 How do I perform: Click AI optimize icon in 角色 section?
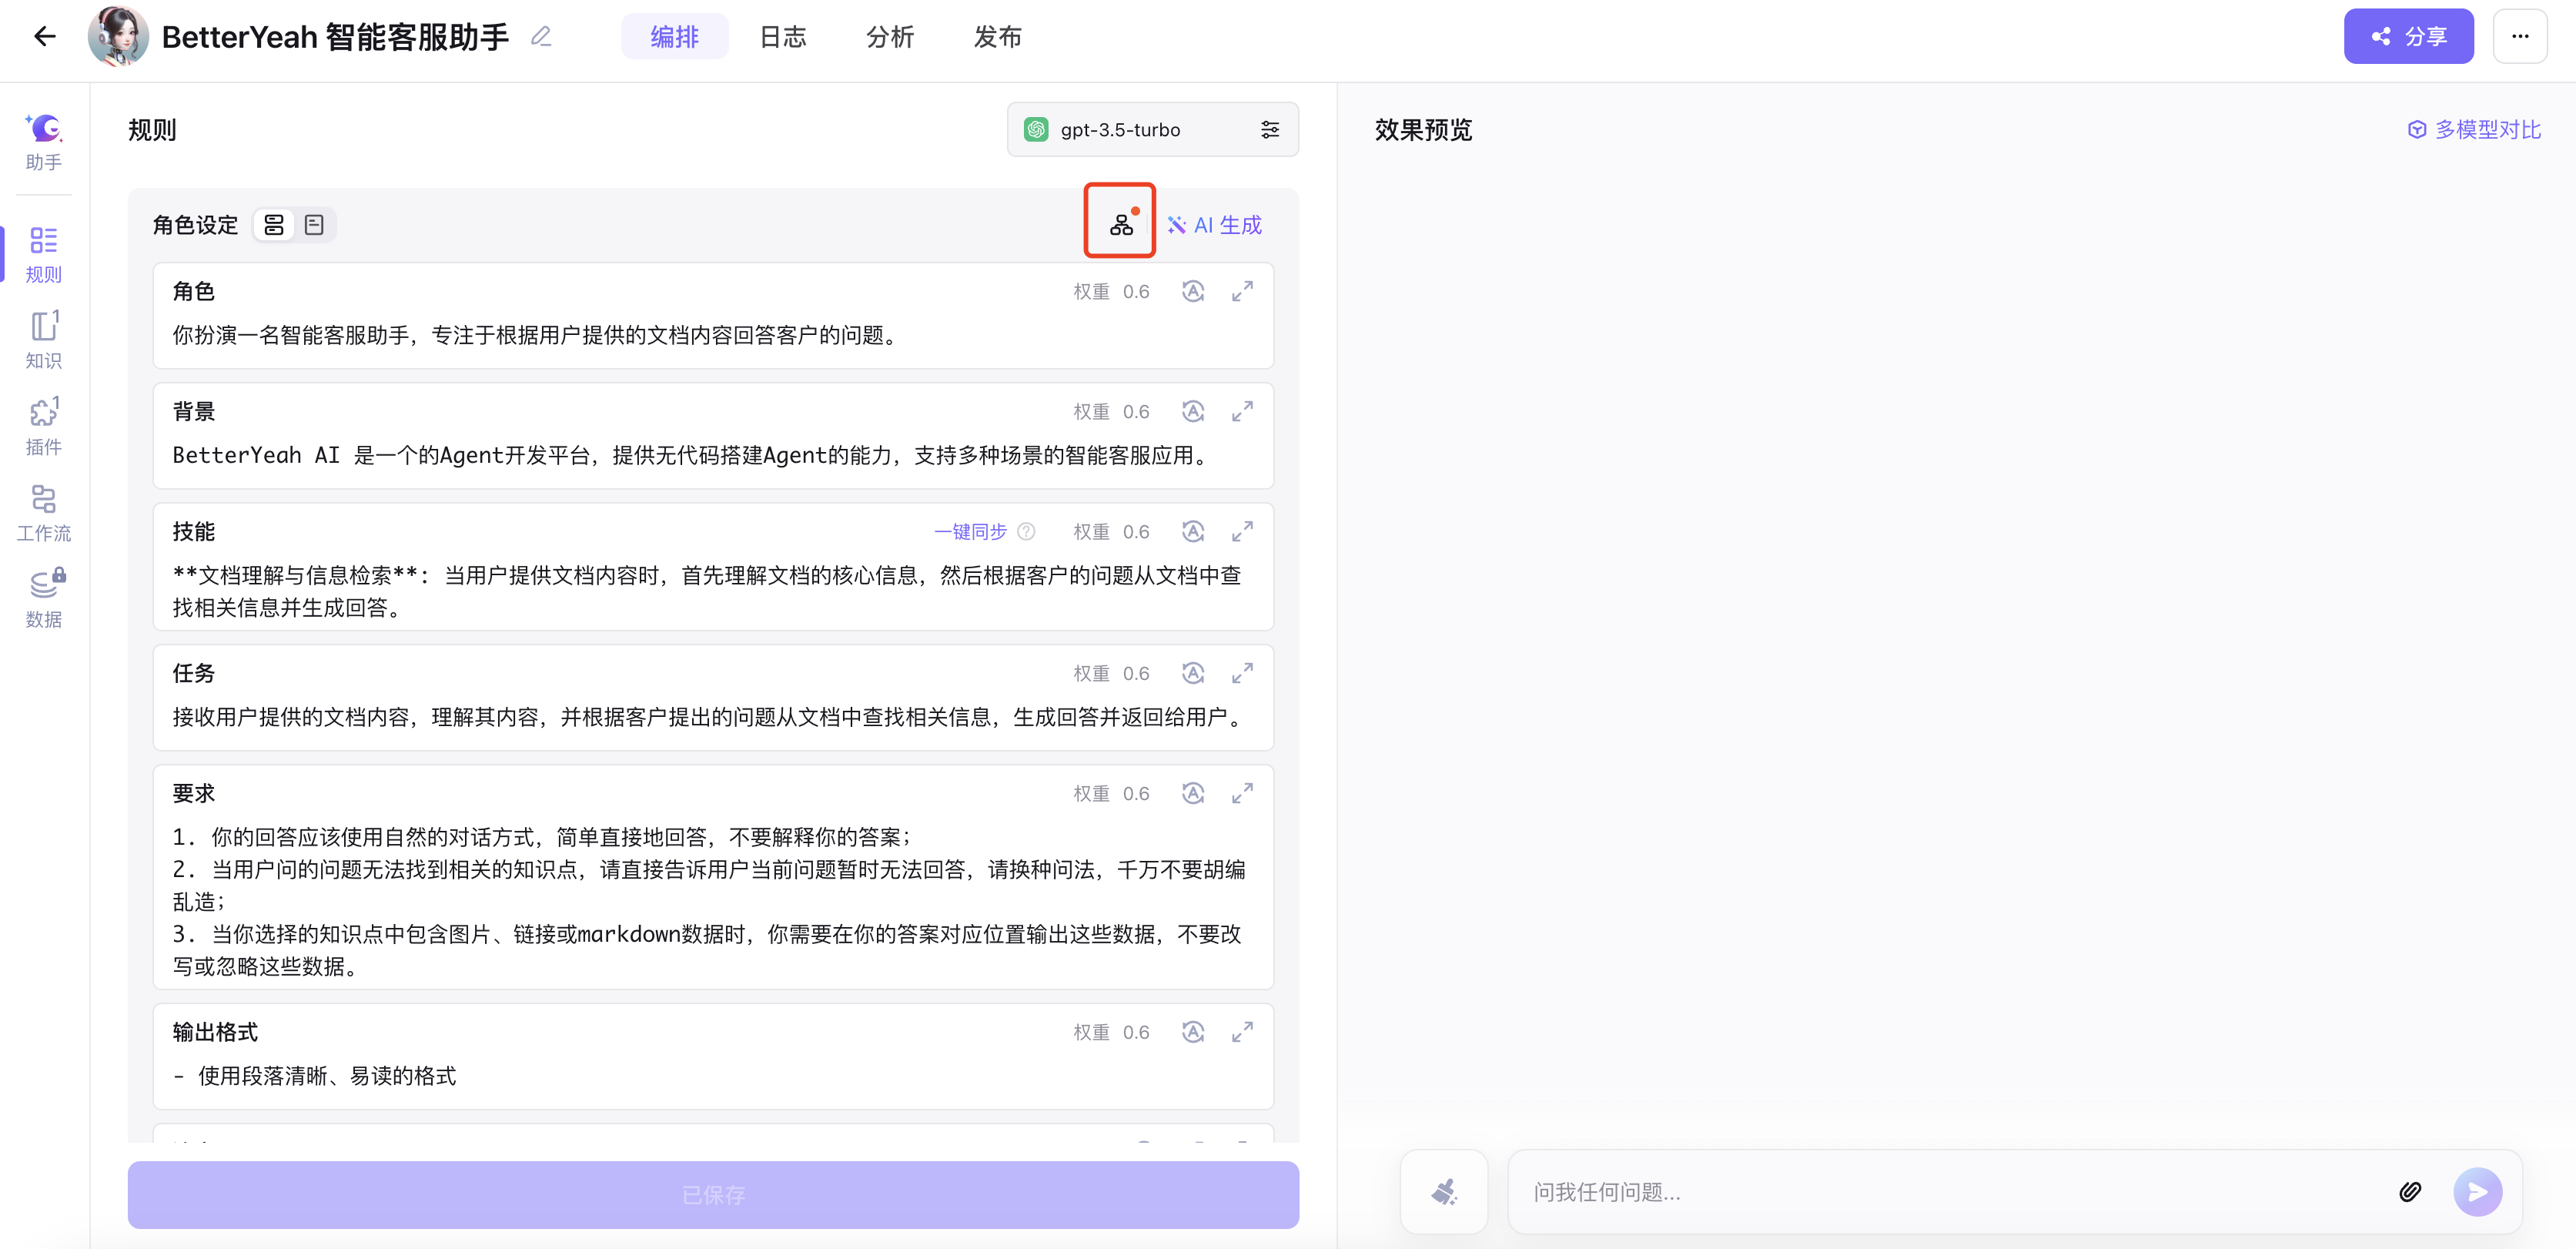coord(1192,291)
